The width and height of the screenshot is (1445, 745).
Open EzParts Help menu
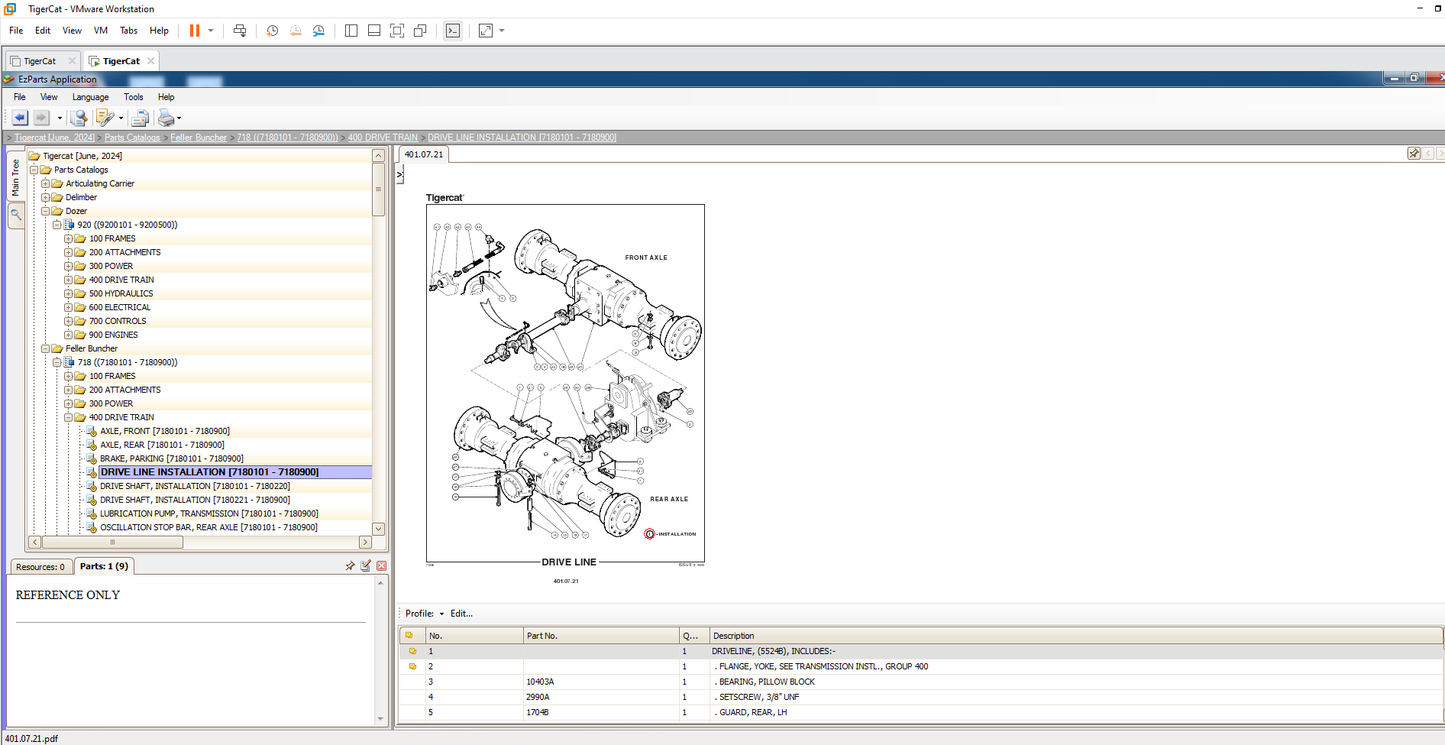point(166,97)
